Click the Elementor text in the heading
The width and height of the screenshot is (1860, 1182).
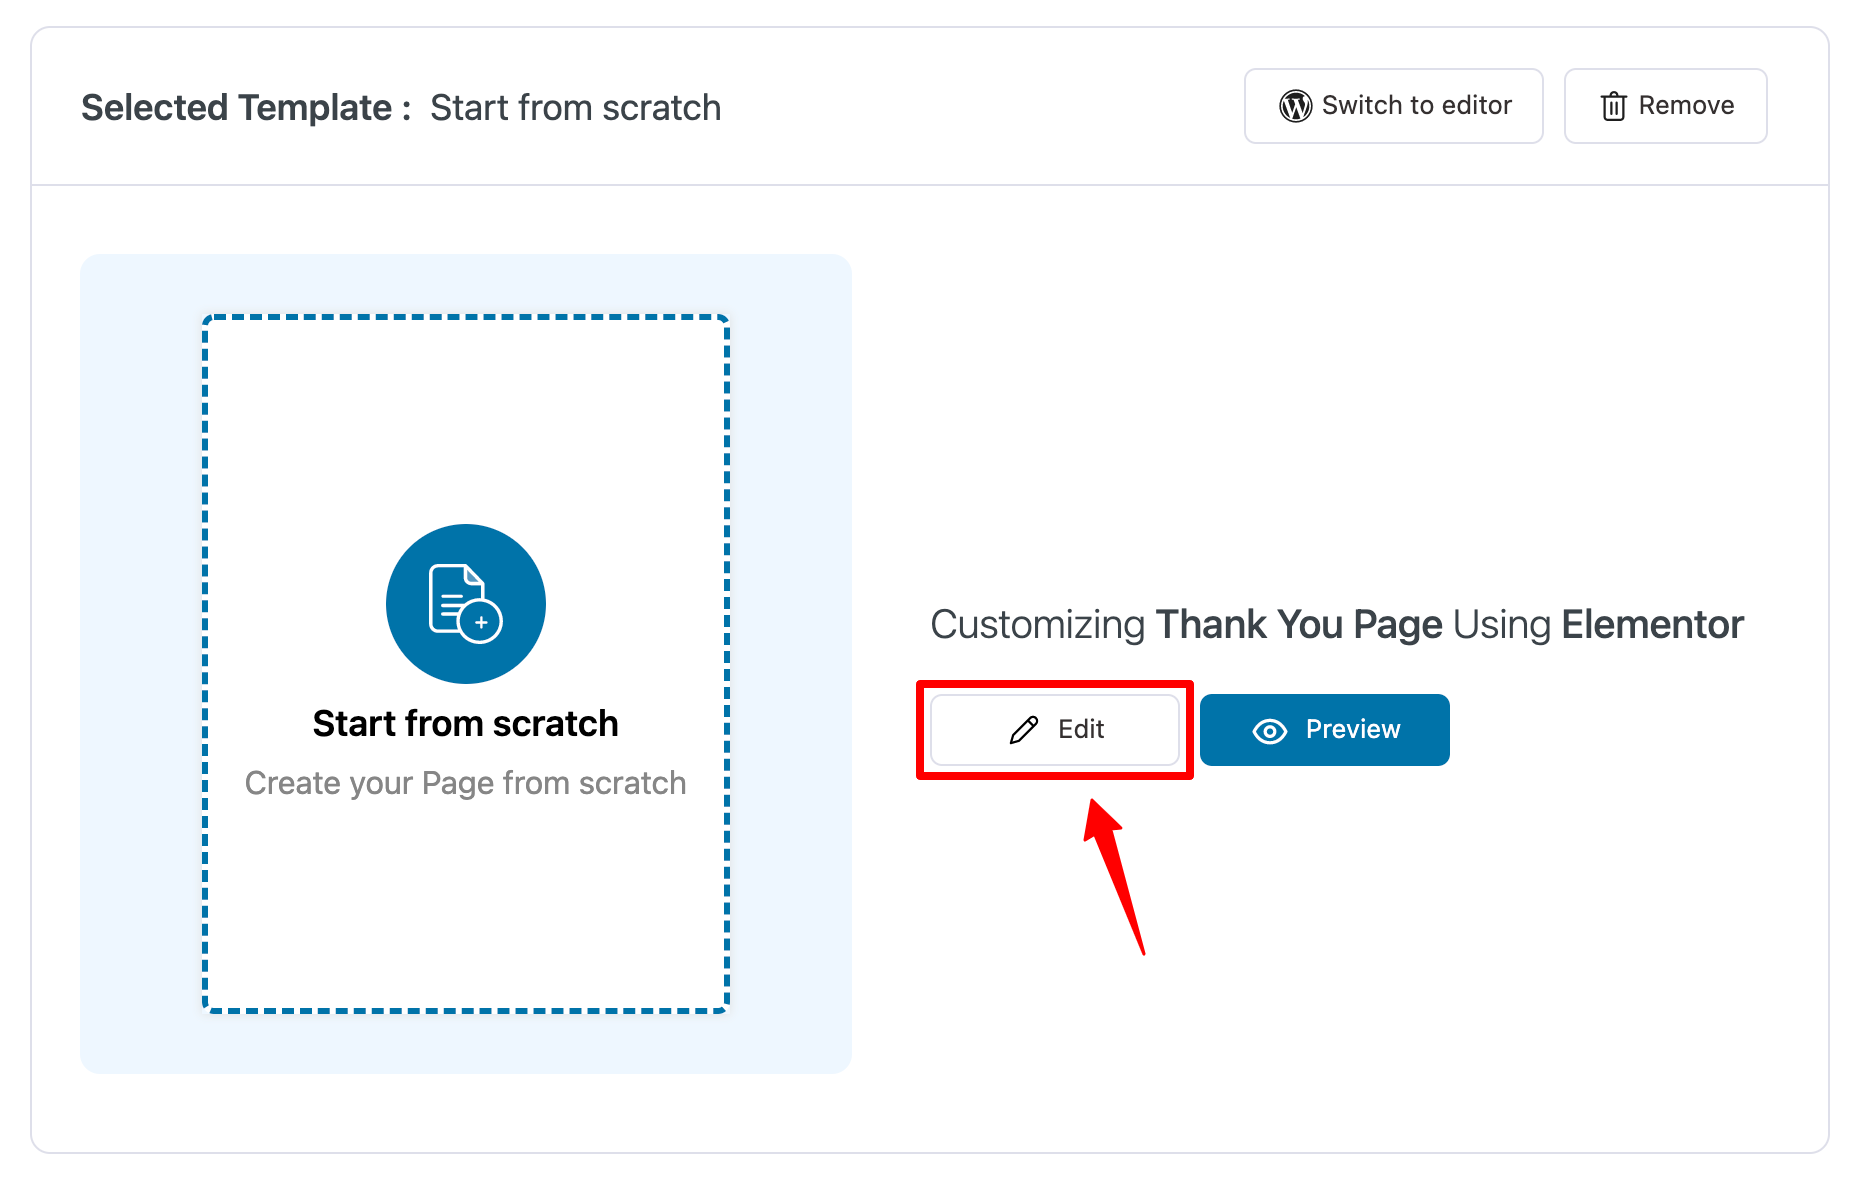pyautogui.click(x=1652, y=624)
